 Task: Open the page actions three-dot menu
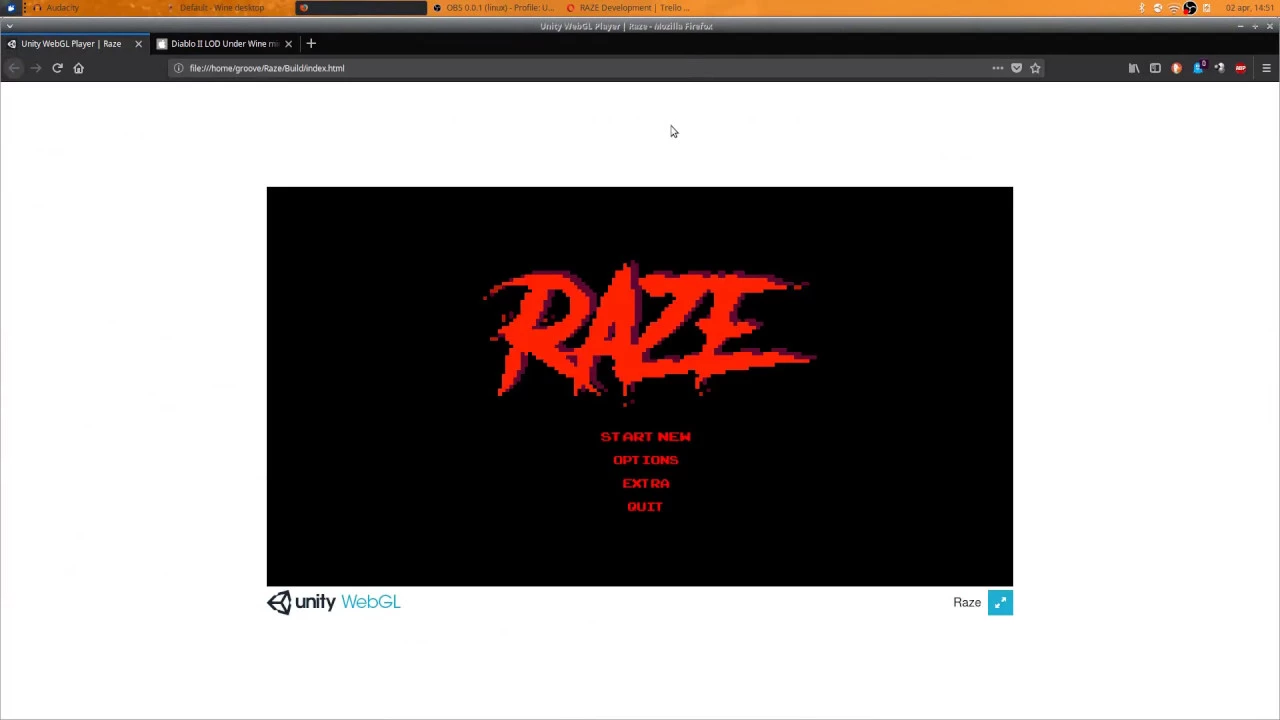click(x=997, y=68)
